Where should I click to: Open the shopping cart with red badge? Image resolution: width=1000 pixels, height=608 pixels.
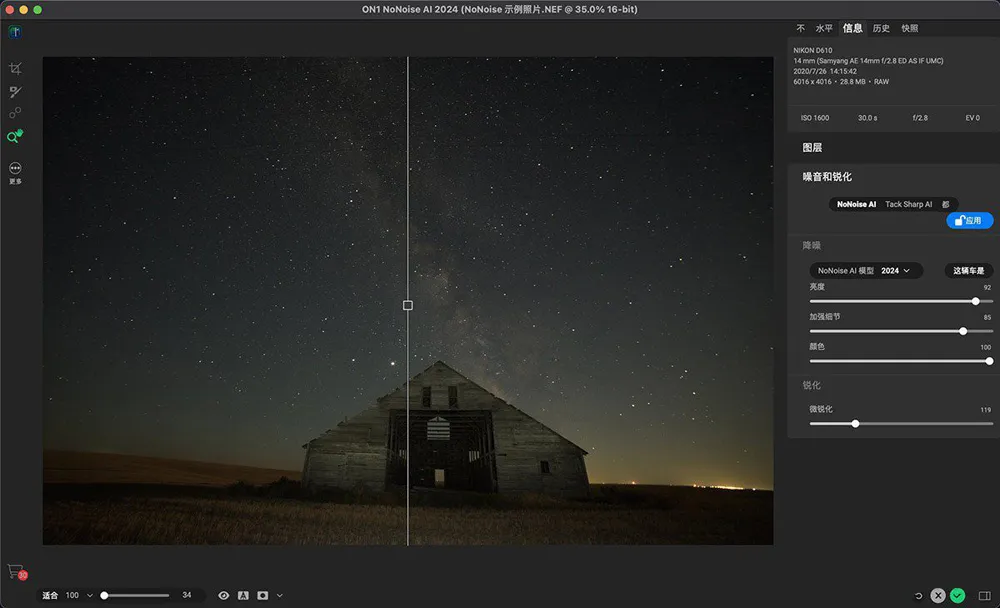15,571
